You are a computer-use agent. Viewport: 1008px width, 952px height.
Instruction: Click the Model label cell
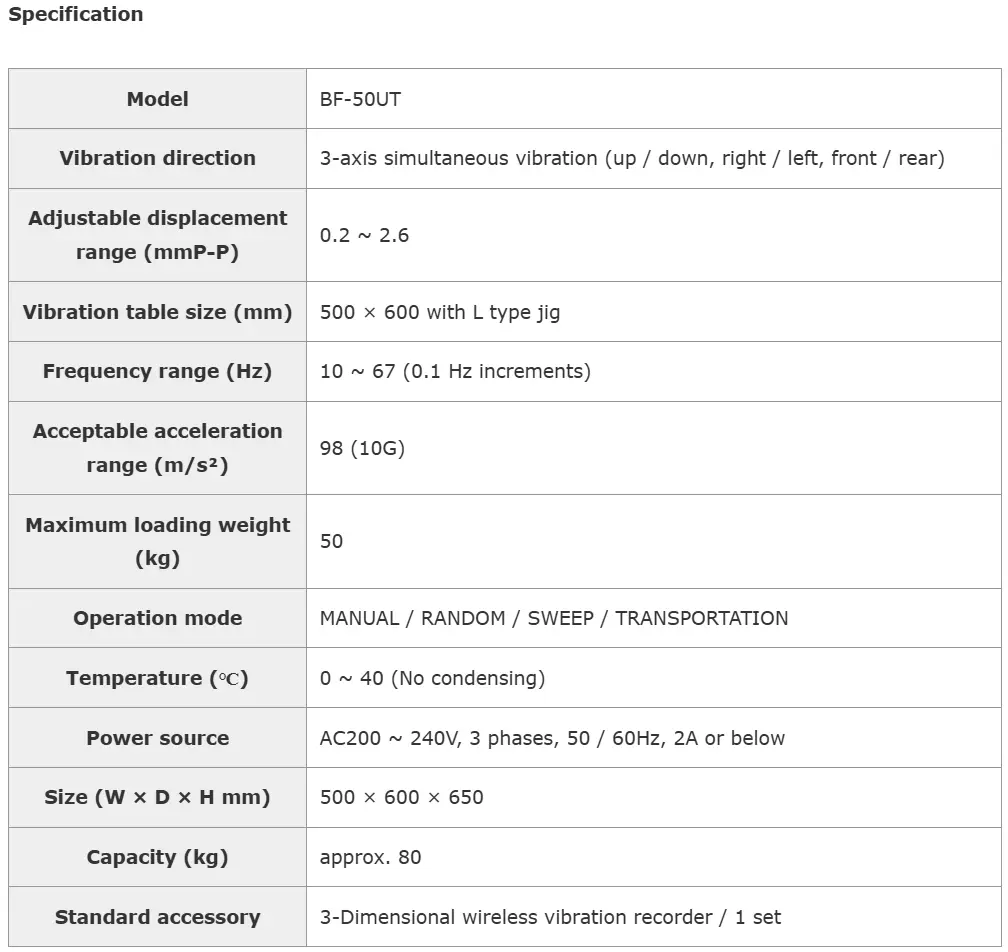tap(157, 99)
